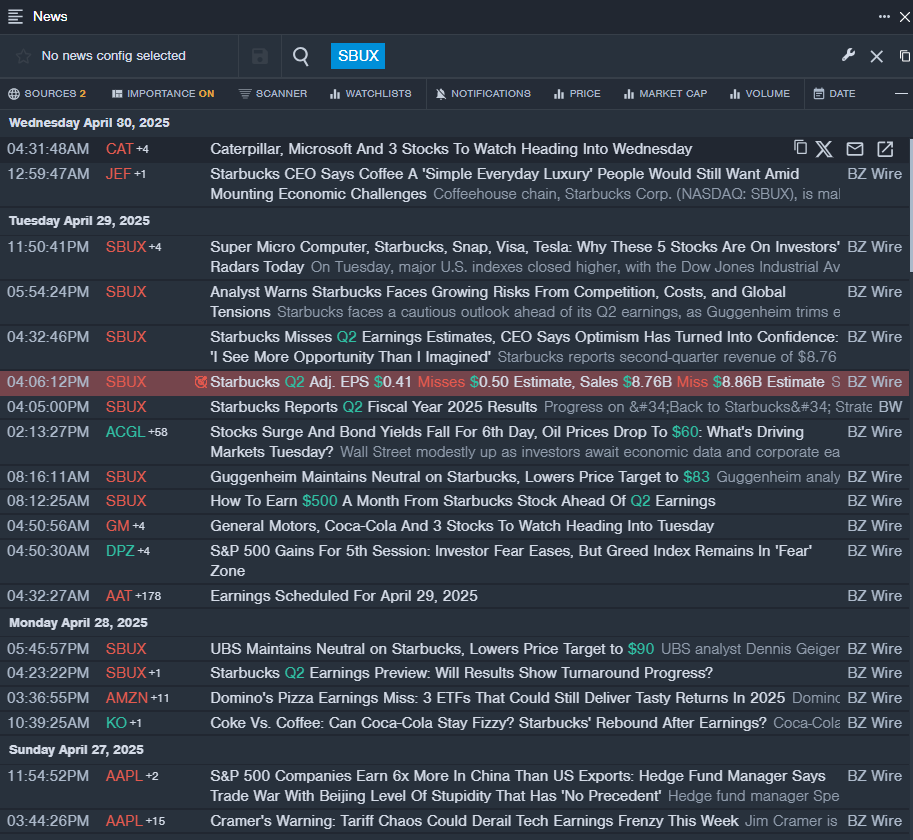Collapse the filter bar with minus icon
This screenshot has width=913, height=840.
[x=901, y=93]
